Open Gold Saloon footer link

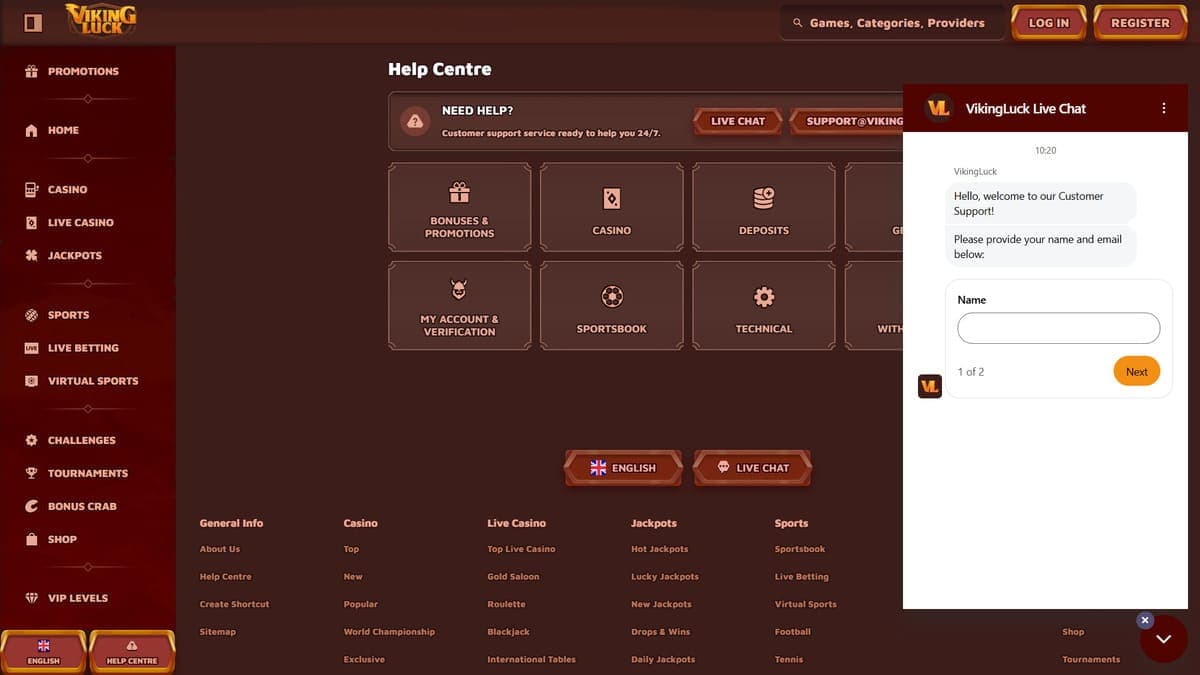coord(513,577)
